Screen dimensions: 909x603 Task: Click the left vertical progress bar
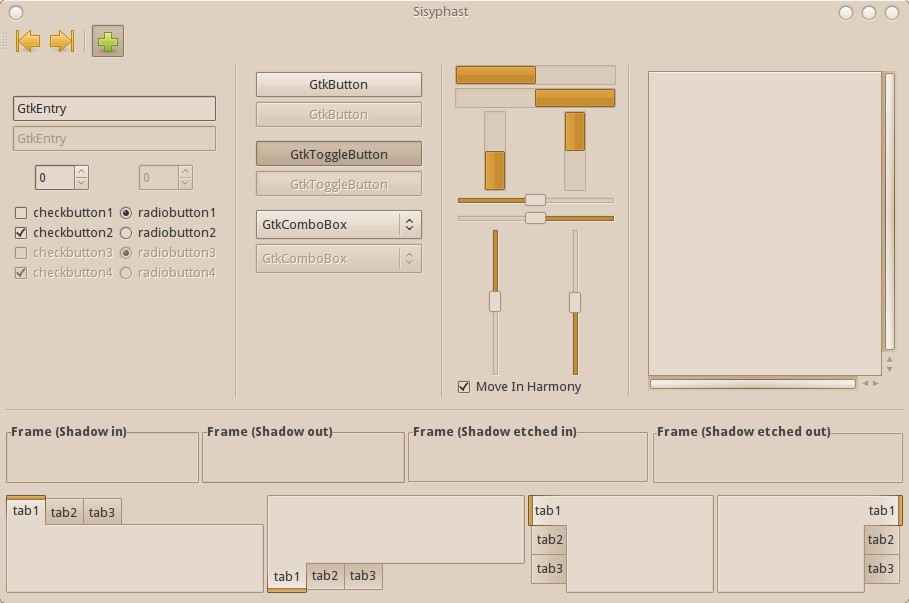[x=495, y=151]
